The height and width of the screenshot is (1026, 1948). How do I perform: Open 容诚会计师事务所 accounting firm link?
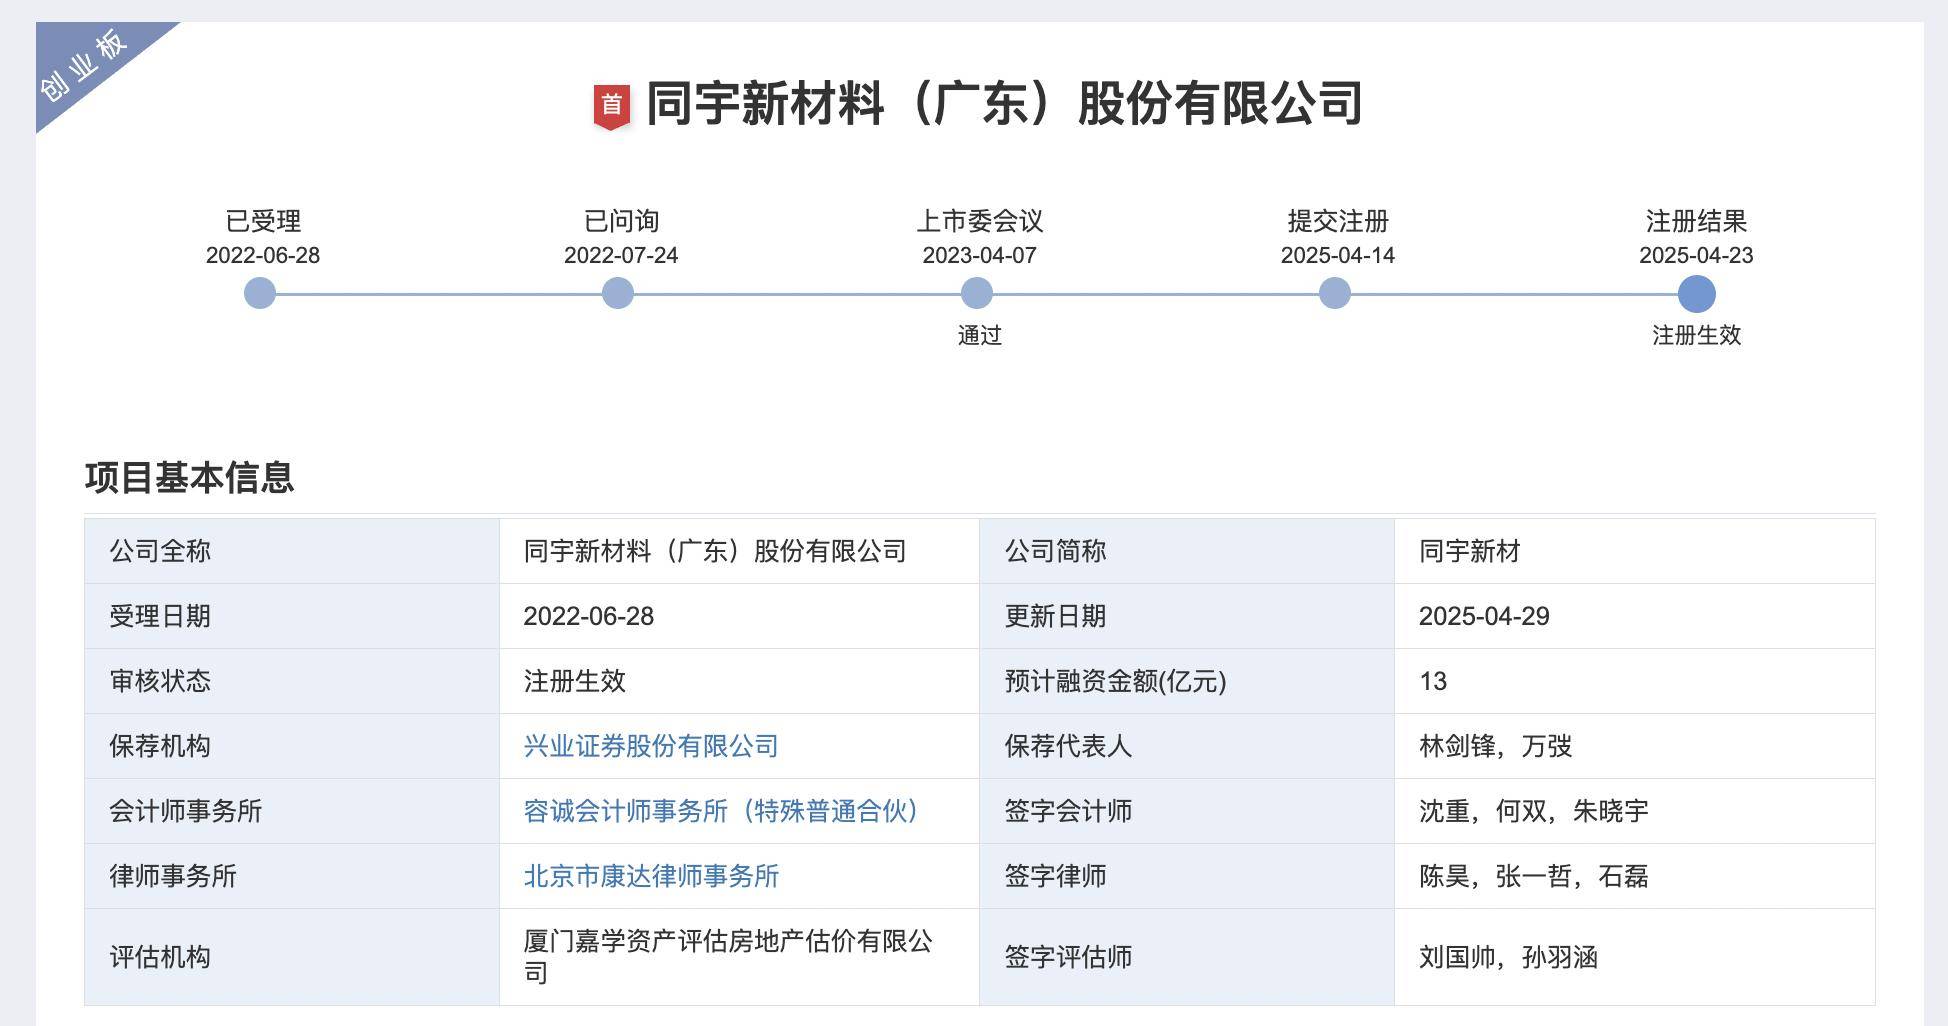(x=721, y=811)
